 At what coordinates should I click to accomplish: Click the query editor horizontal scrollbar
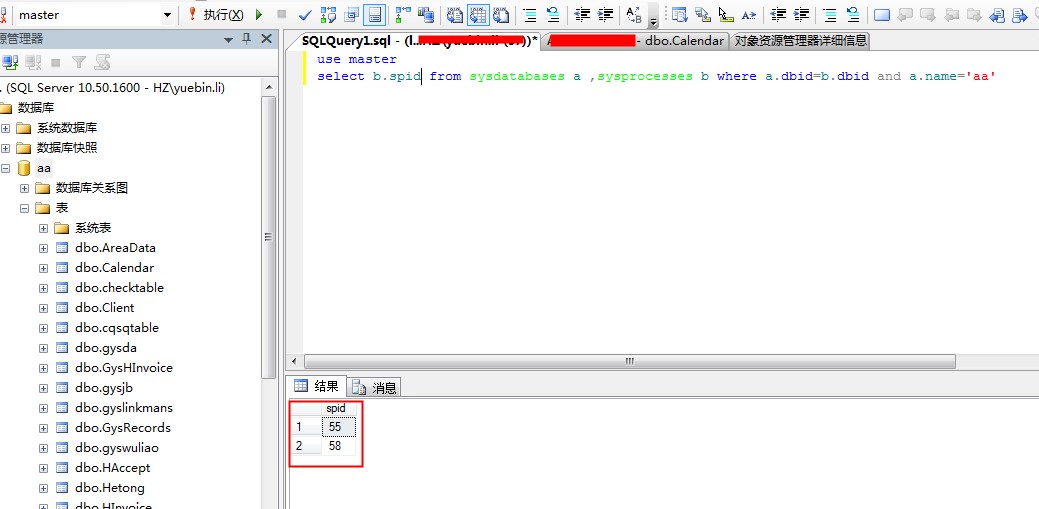[630, 361]
